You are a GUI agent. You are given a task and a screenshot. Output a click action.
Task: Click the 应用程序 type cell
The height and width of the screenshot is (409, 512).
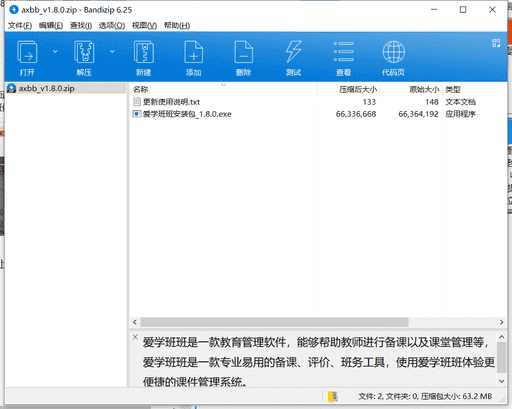coord(460,114)
